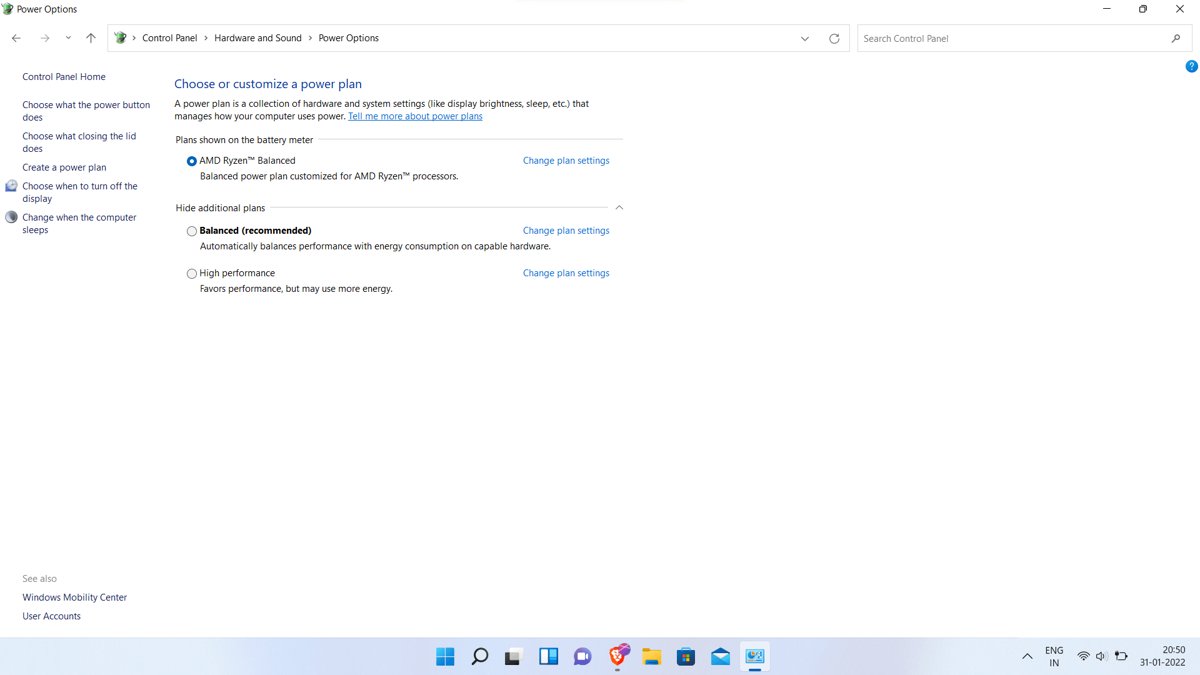Open Widgets from the taskbar
Image resolution: width=1200 pixels, height=675 pixels.
pos(548,656)
